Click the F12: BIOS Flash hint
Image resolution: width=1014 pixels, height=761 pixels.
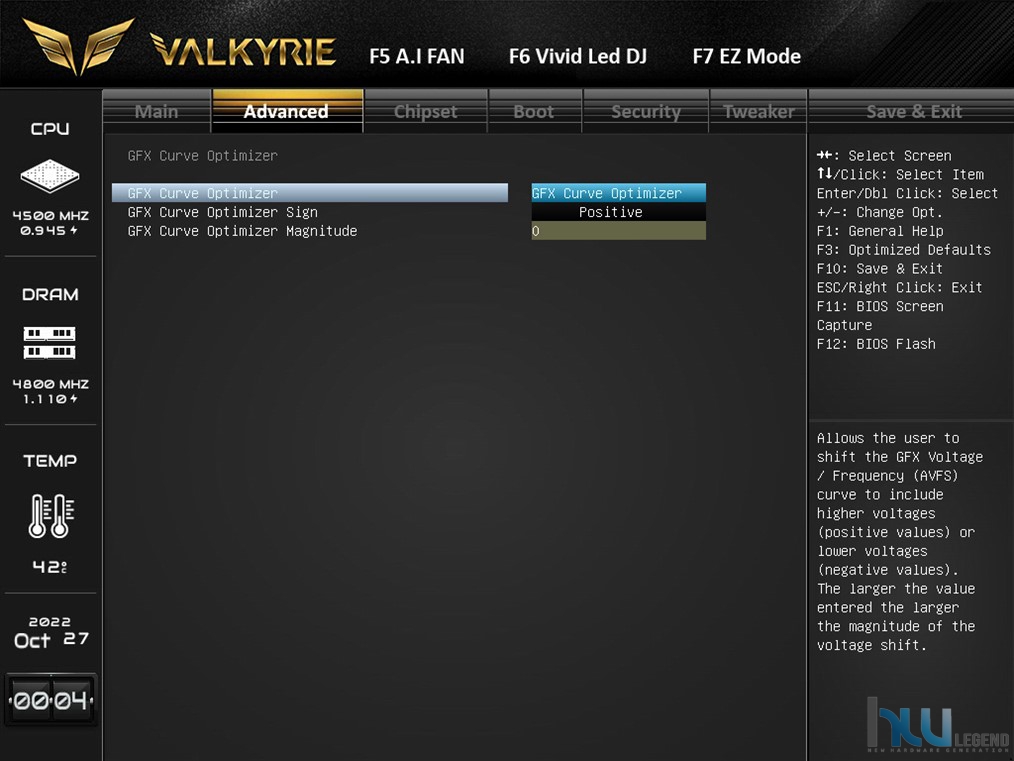[876, 344]
